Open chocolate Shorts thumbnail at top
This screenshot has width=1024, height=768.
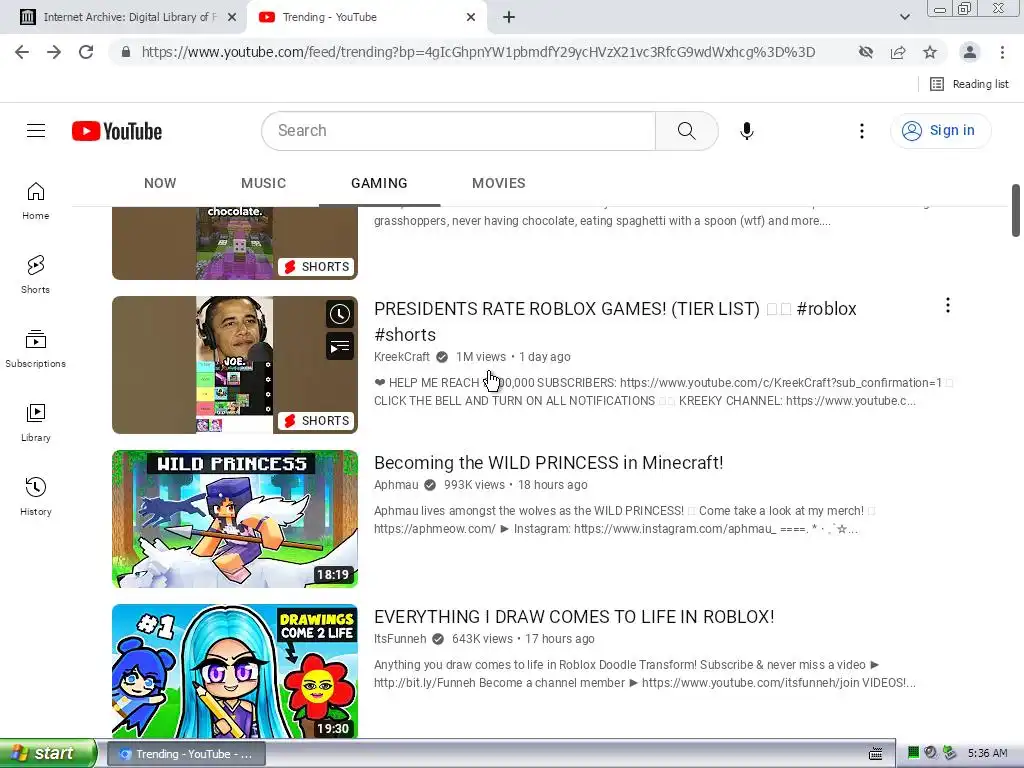click(235, 243)
